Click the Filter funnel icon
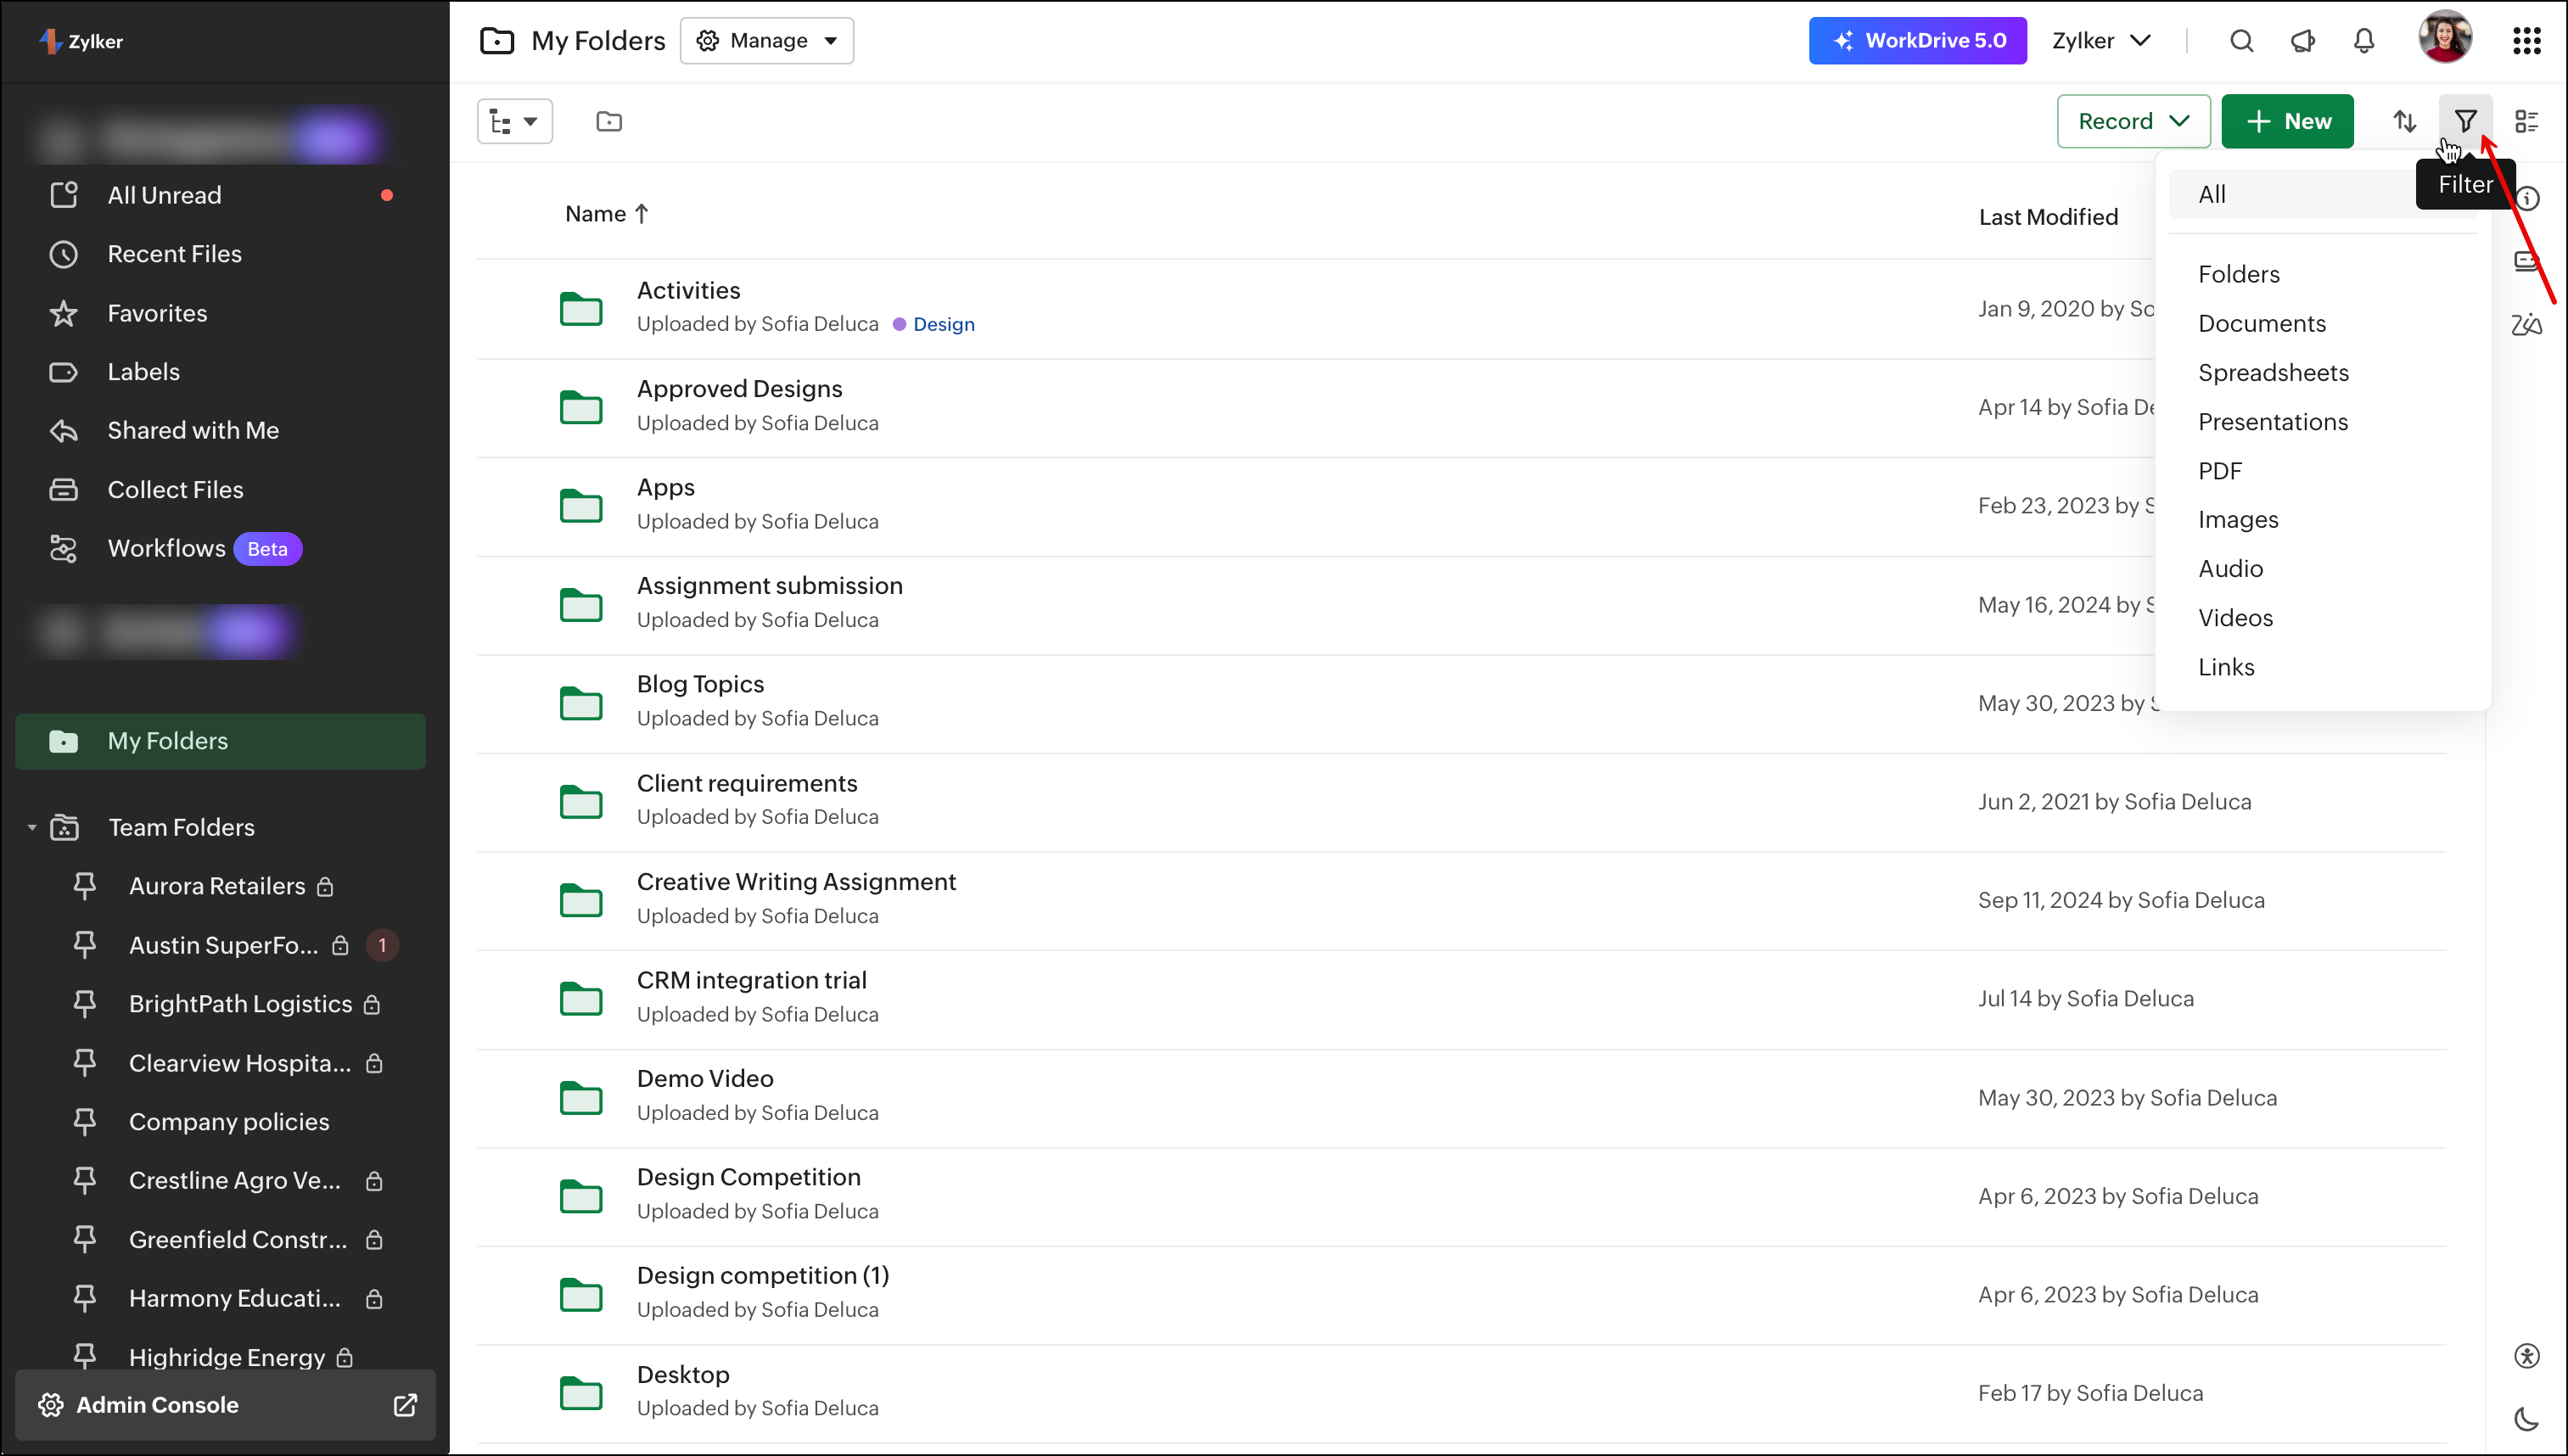The height and width of the screenshot is (1456, 2568). (2465, 121)
